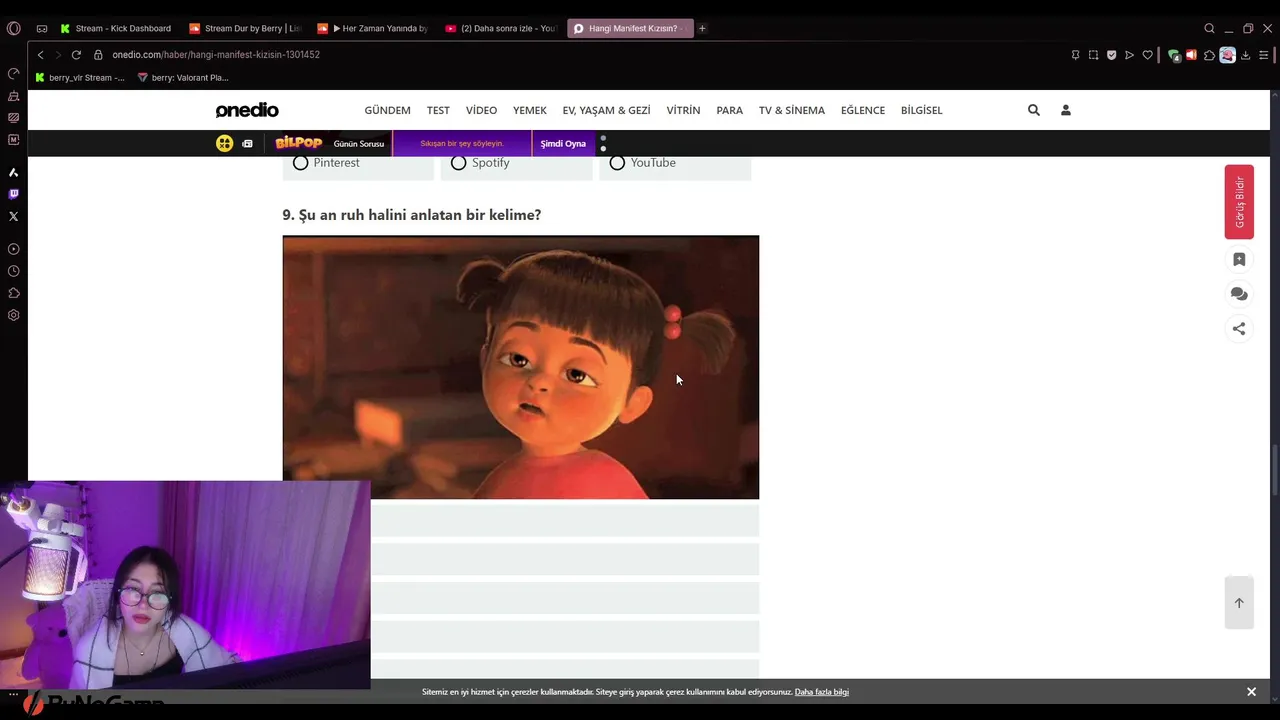Open the EĞLENCE section
1280x720 pixels.
point(862,110)
